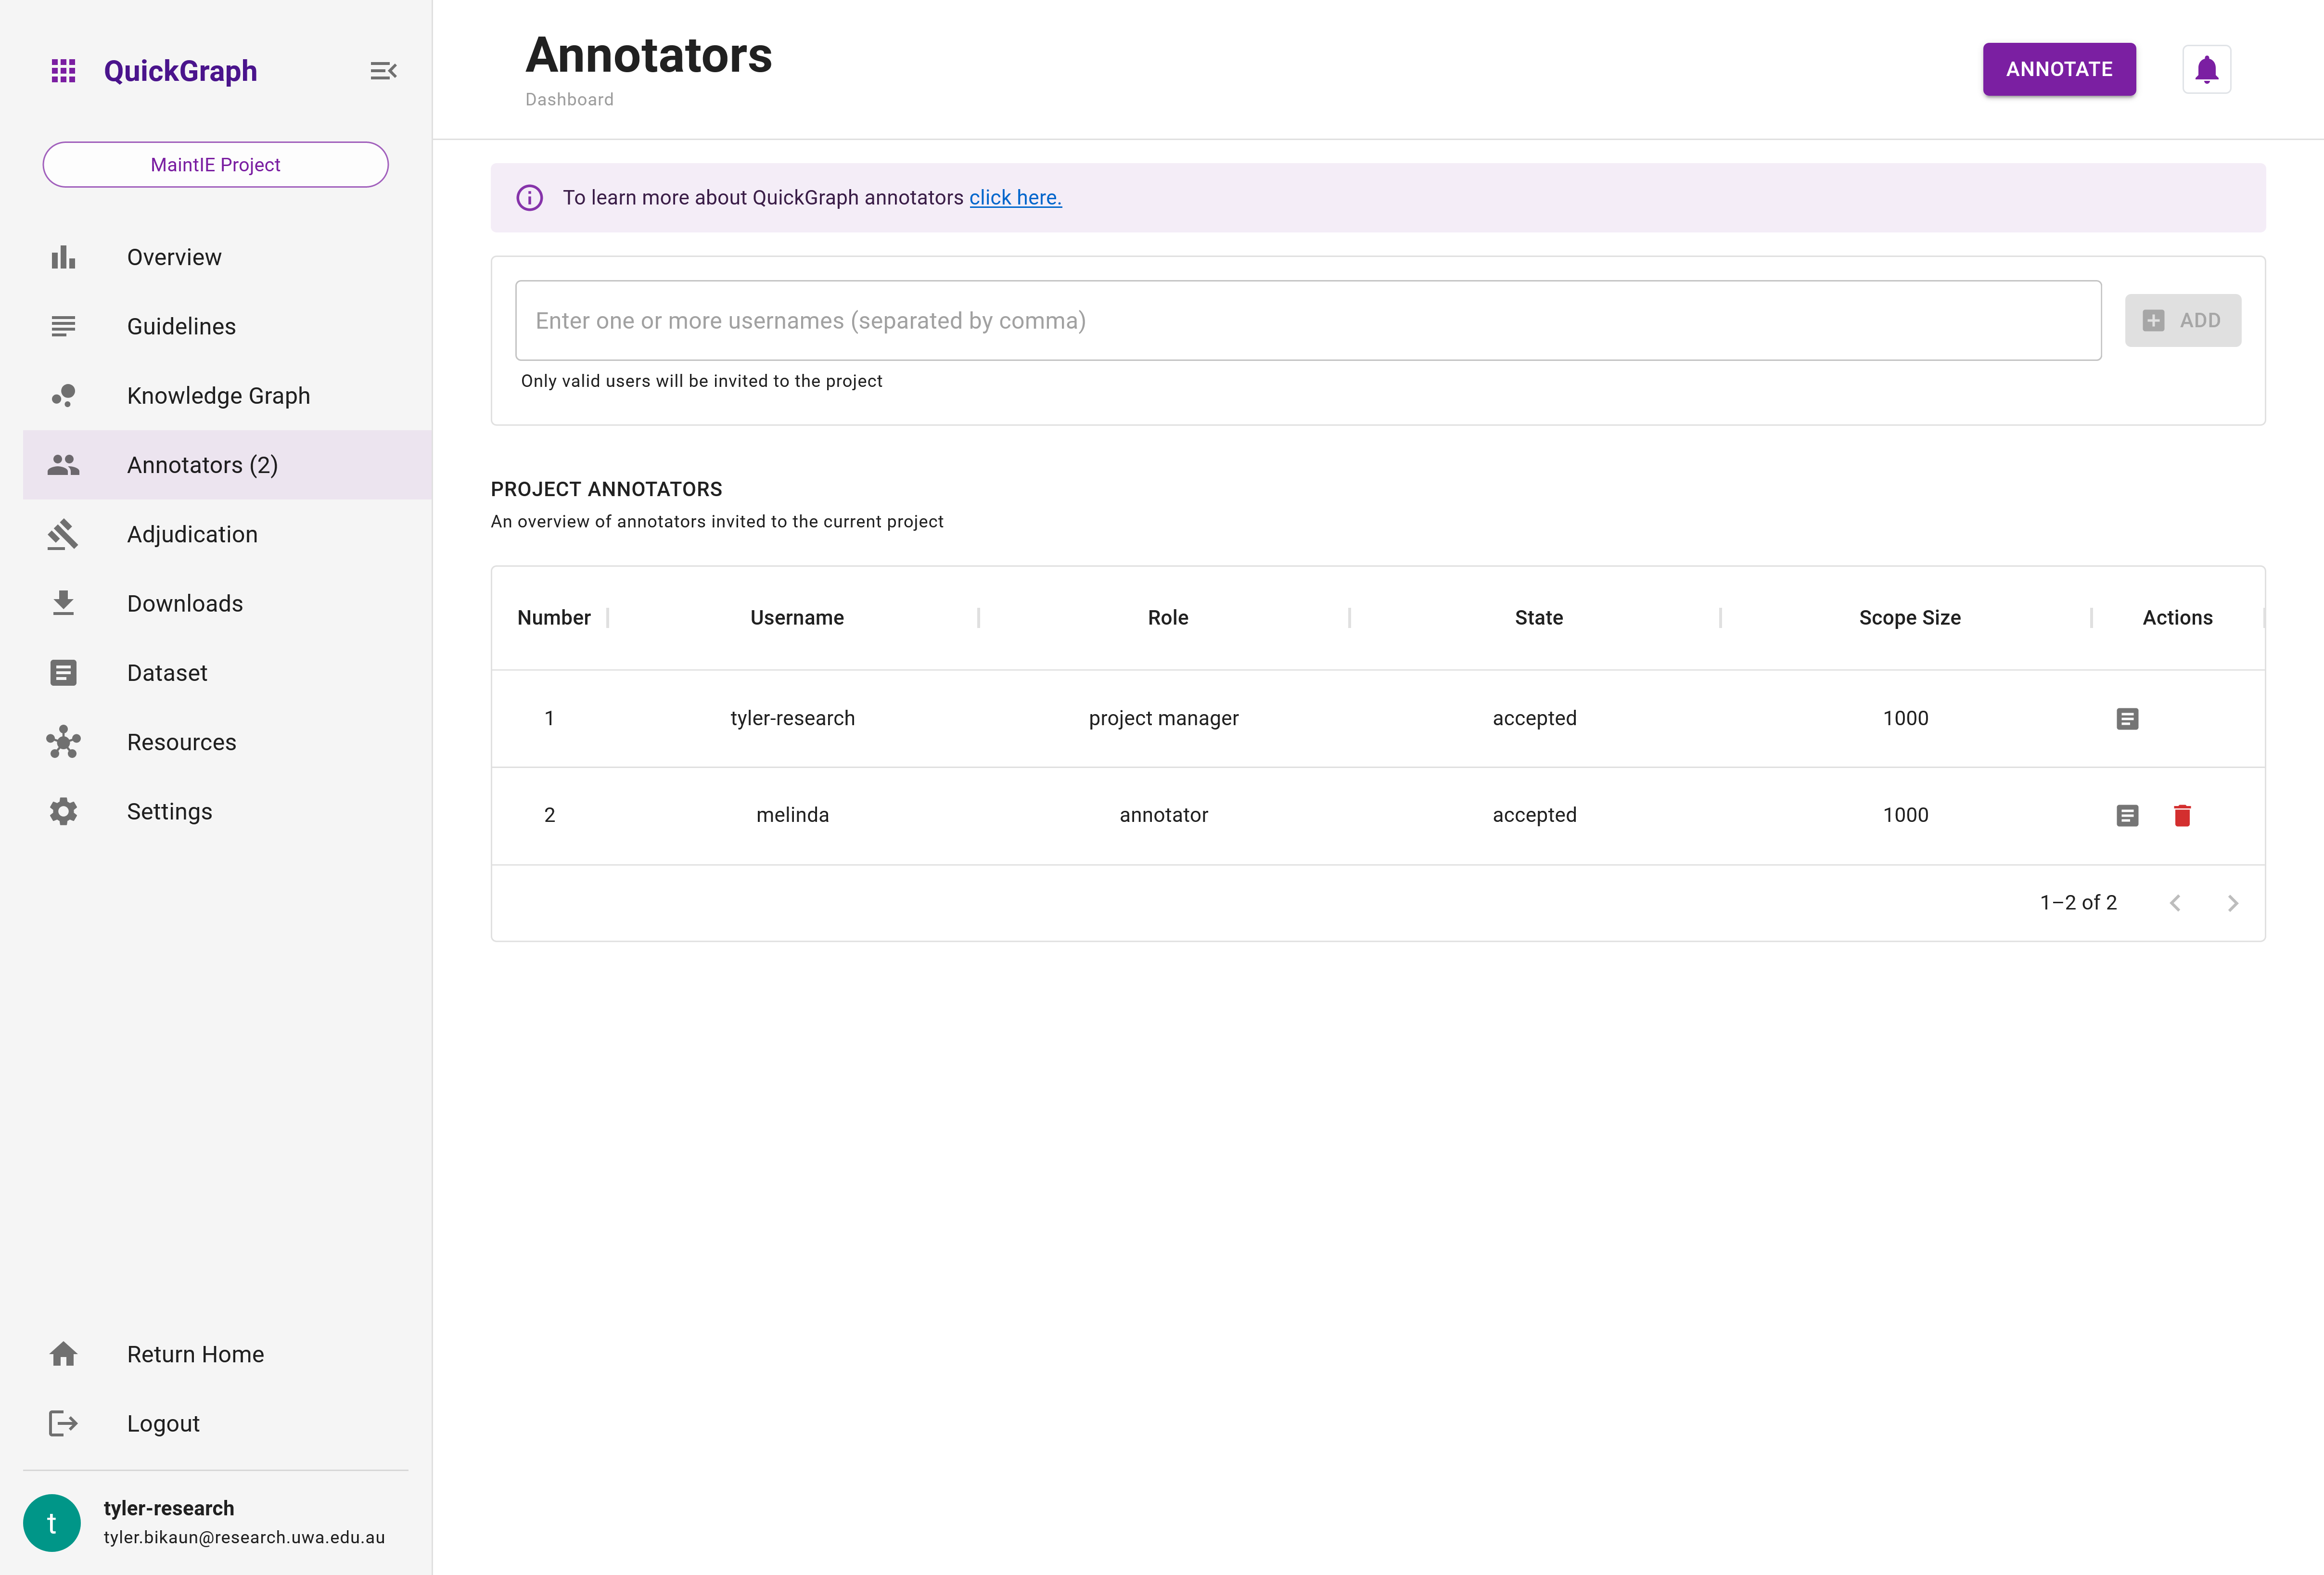Screen dimensions: 2324x1575
Task: Open the annotators documentation via click here
Action: (1015, 197)
